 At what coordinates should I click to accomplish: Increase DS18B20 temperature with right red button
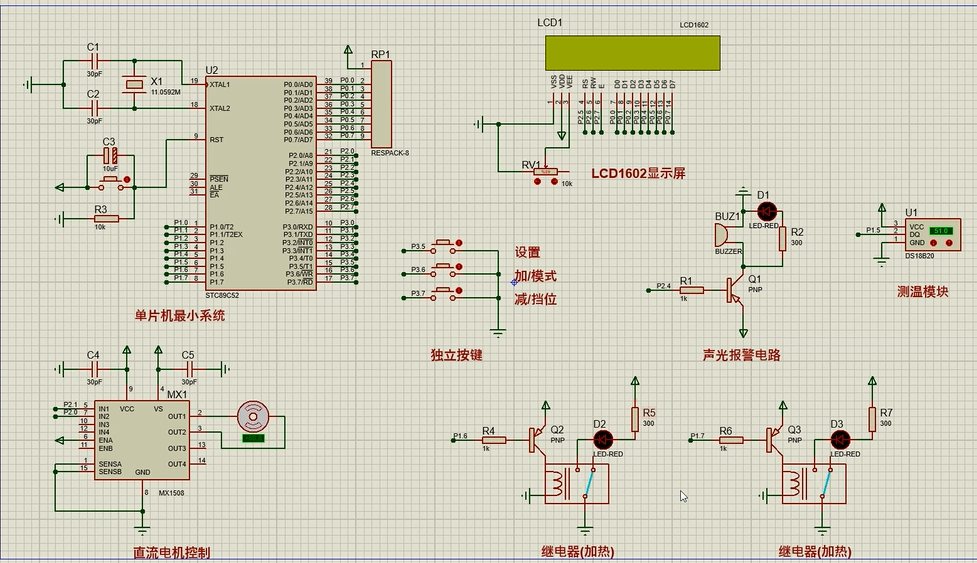(947, 243)
